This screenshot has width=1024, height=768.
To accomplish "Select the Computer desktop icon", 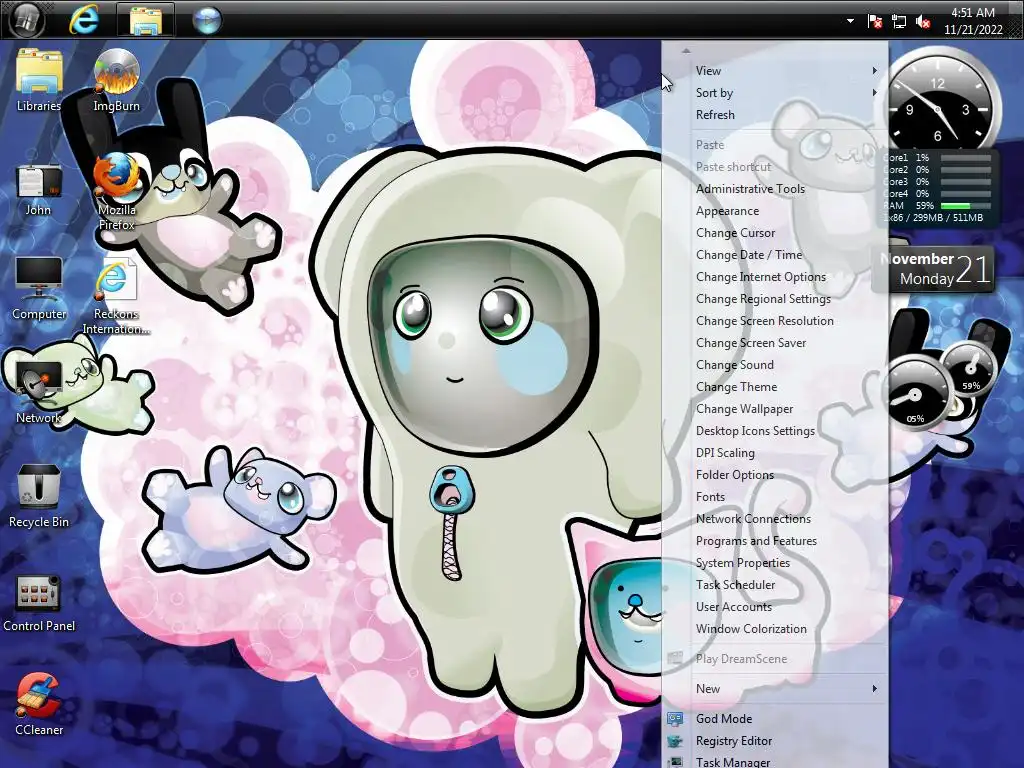I will pos(39,288).
